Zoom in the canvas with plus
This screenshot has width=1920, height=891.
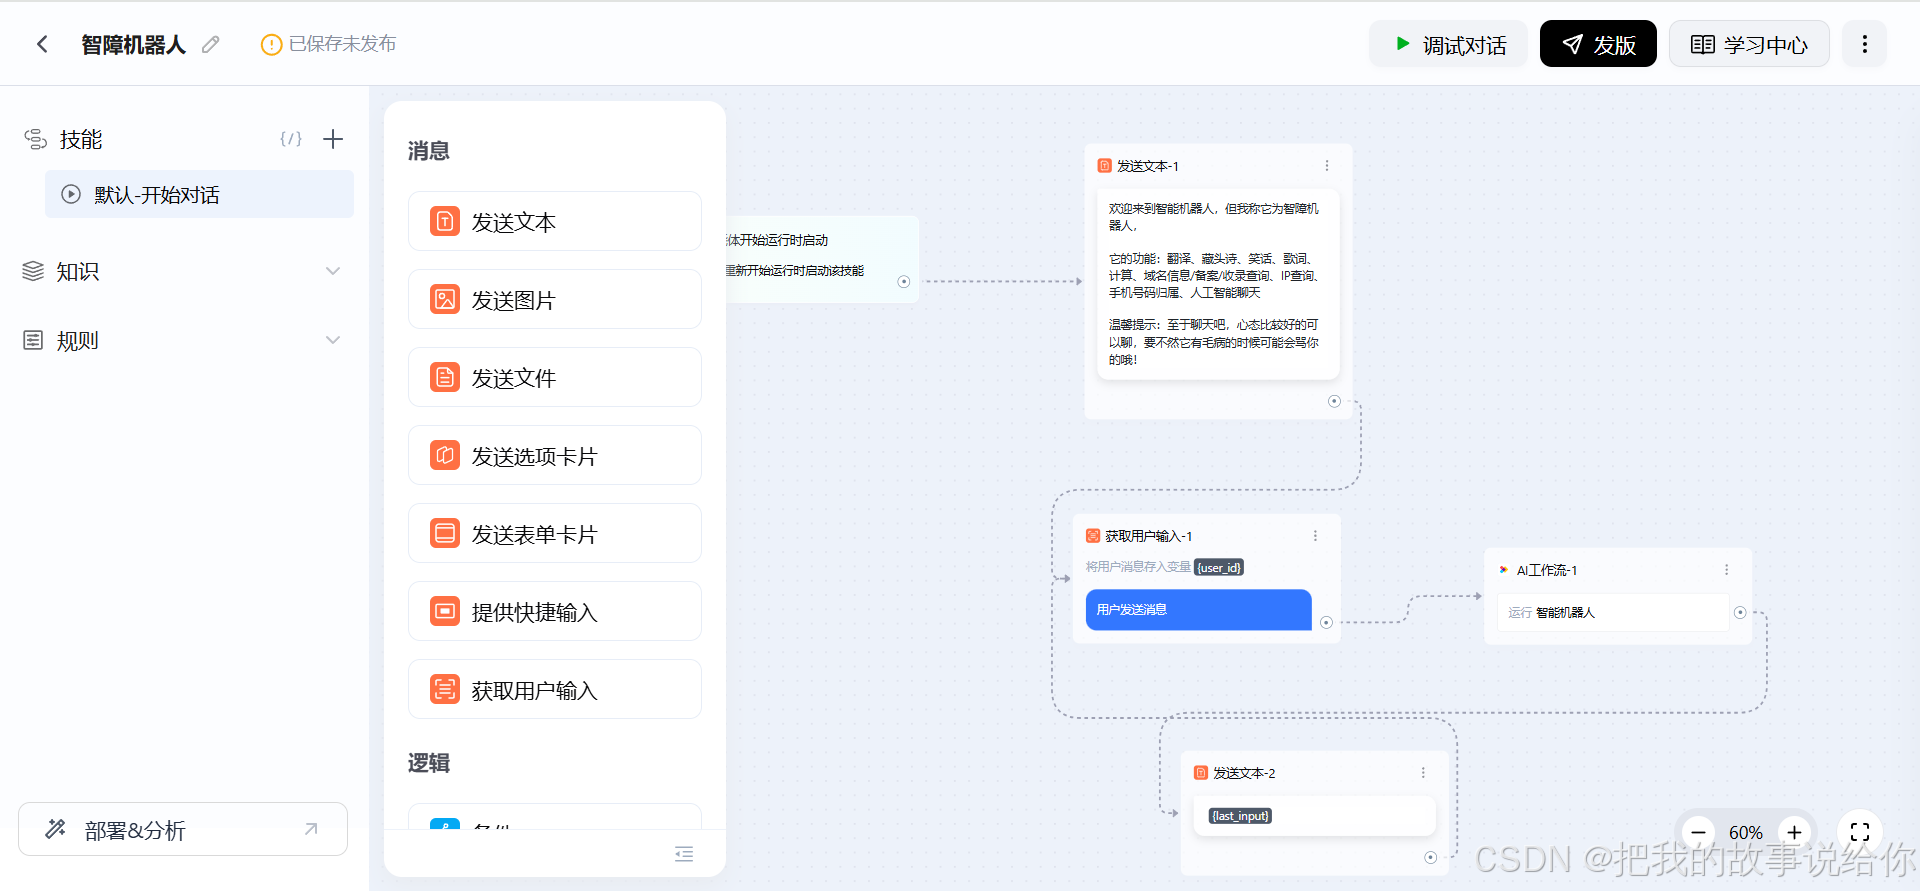(x=1795, y=832)
